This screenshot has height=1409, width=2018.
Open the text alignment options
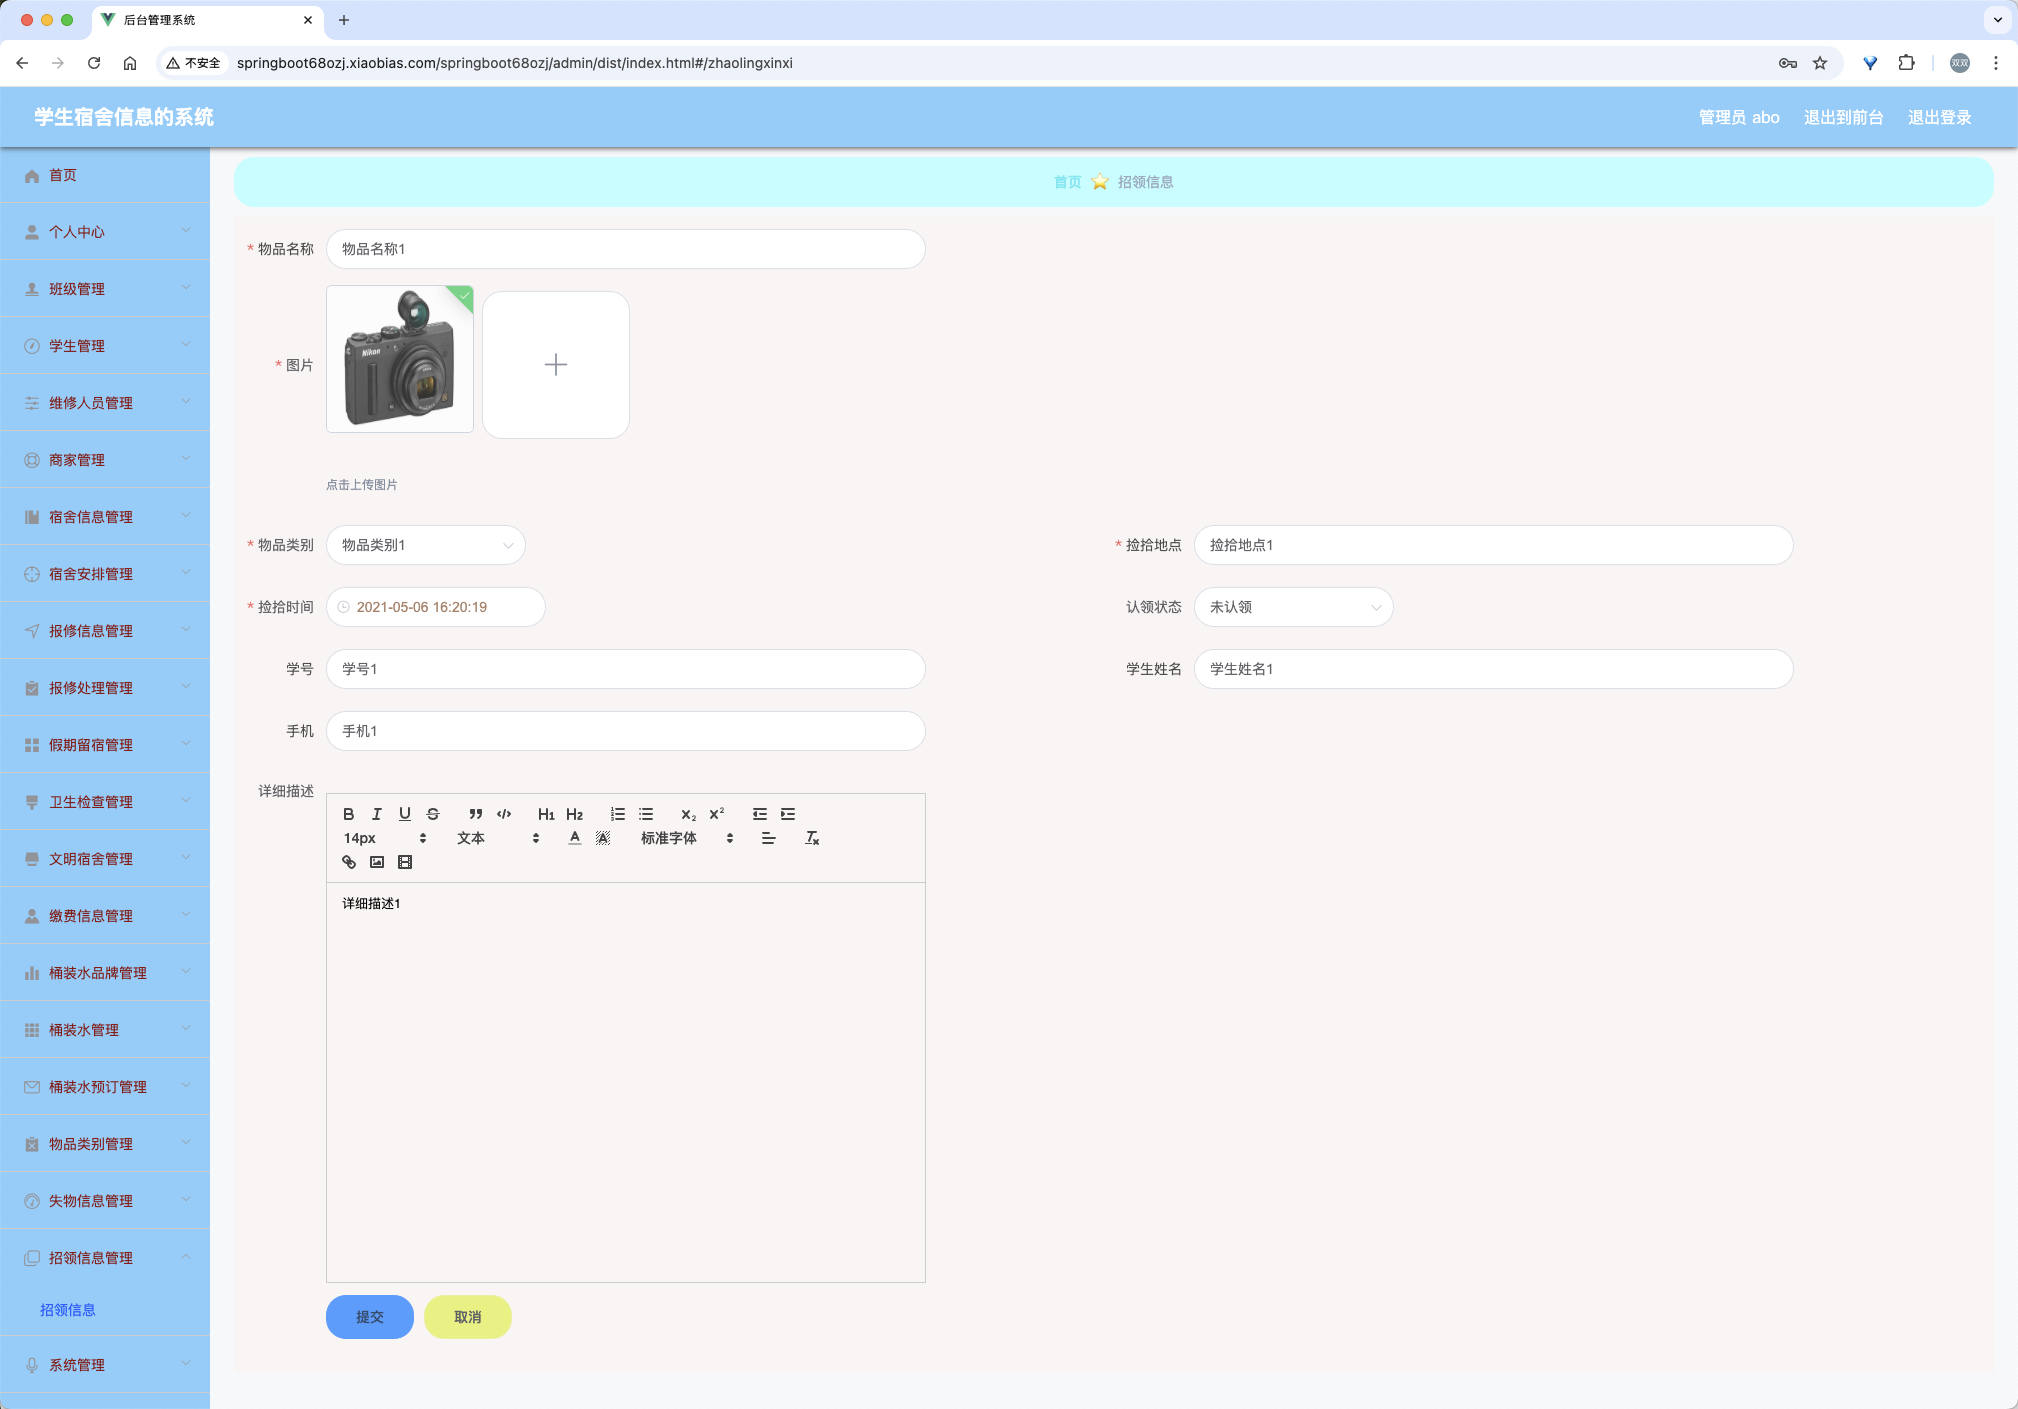pos(768,838)
